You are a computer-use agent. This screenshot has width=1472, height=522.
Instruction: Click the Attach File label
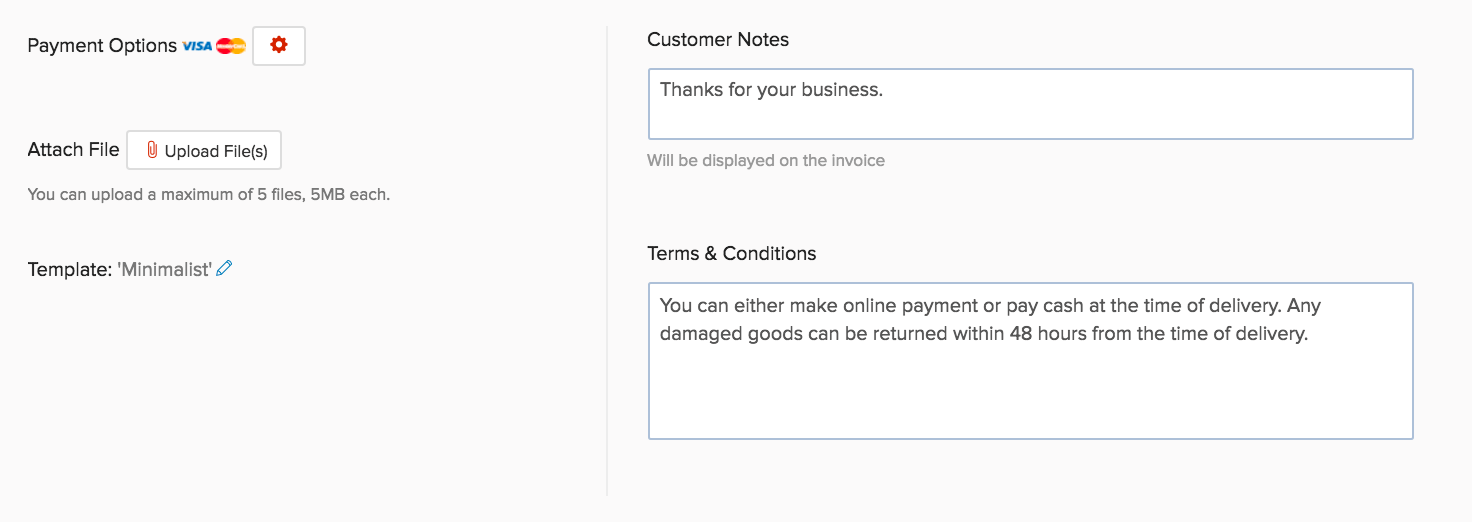73,150
